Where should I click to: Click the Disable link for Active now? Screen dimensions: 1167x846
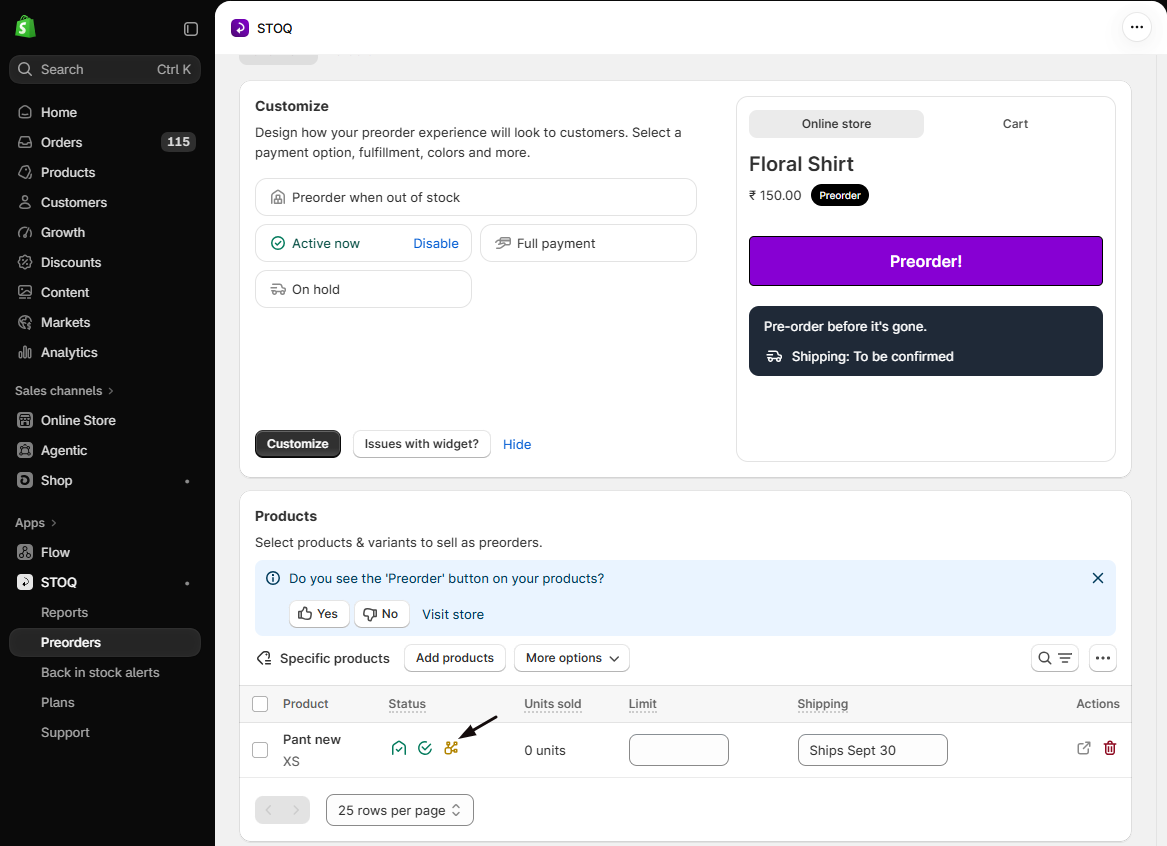tap(436, 243)
